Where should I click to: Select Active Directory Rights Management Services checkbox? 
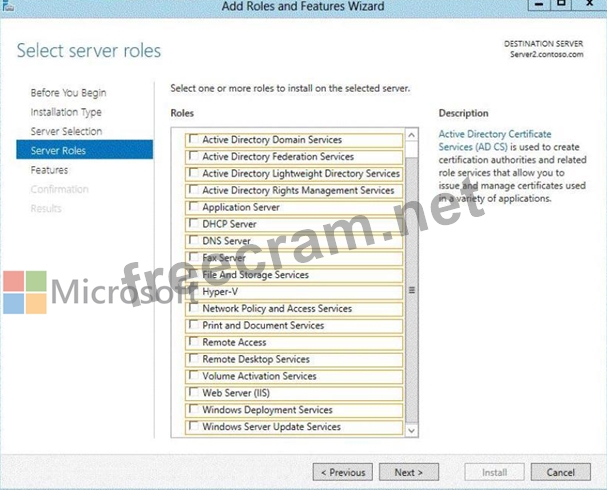pyautogui.click(x=194, y=190)
